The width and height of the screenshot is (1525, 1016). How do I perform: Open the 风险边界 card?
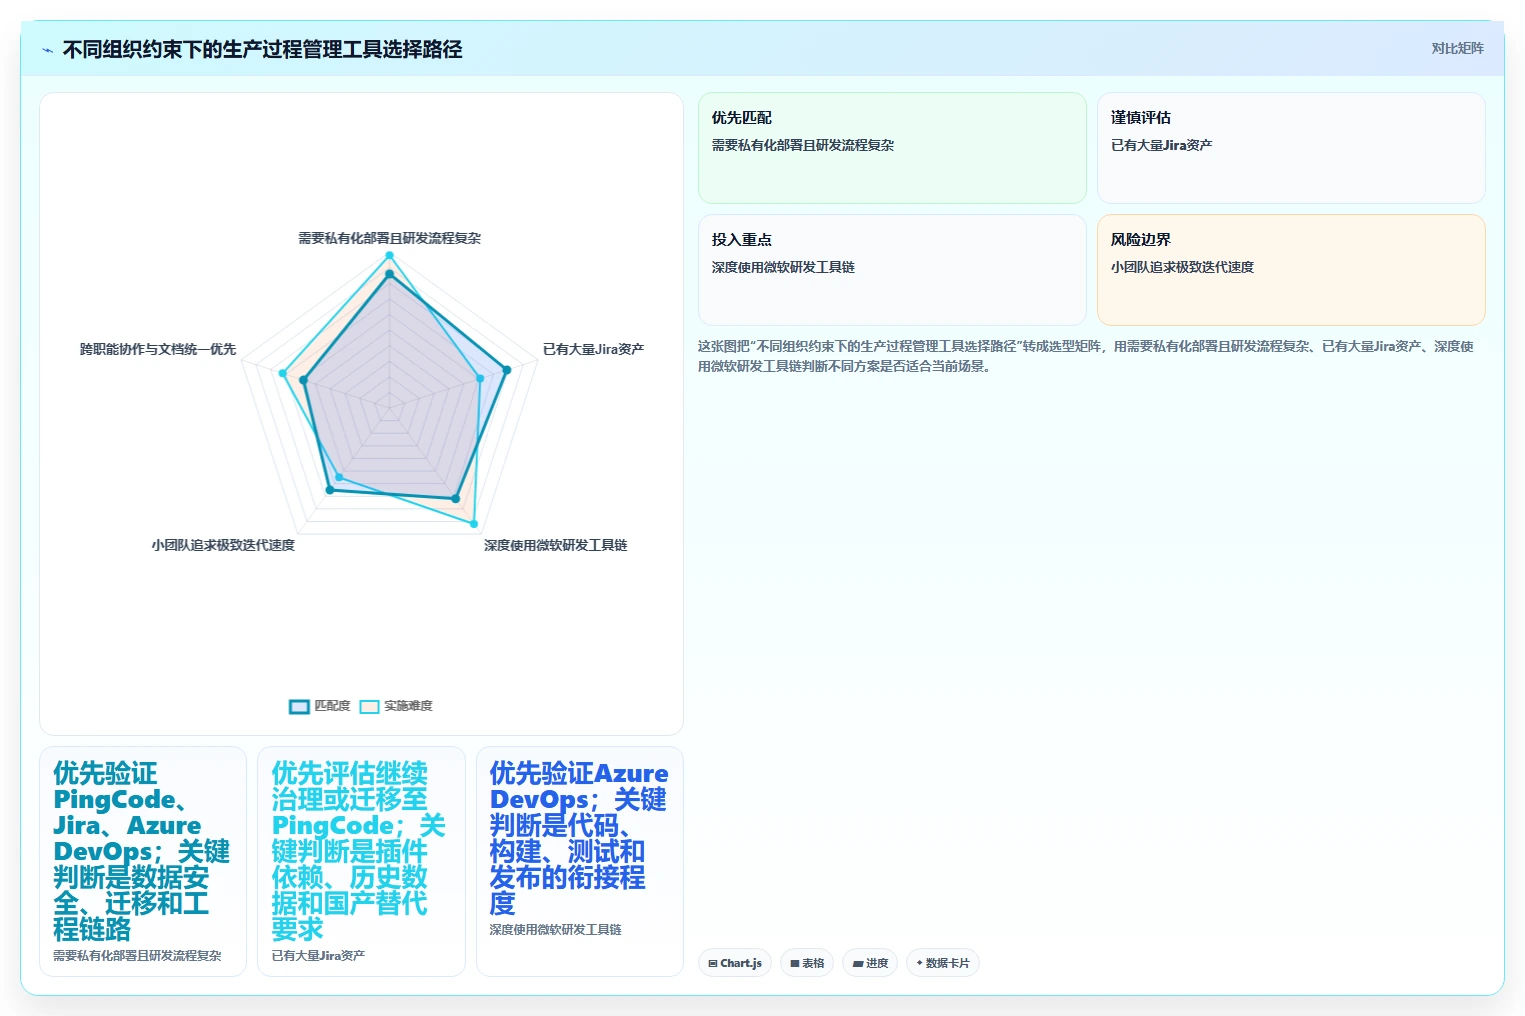pos(1291,270)
